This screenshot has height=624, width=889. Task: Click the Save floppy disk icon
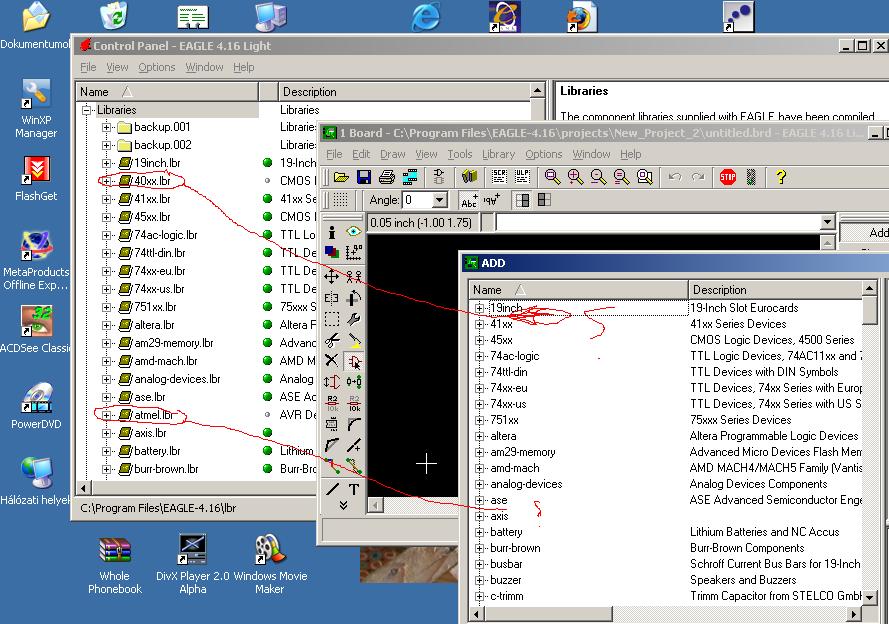(364, 177)
